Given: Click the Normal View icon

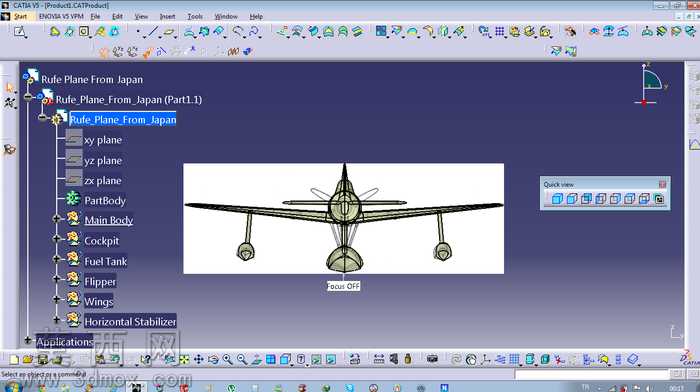Looking at the screenshot, I should click(x=256, y=359).
